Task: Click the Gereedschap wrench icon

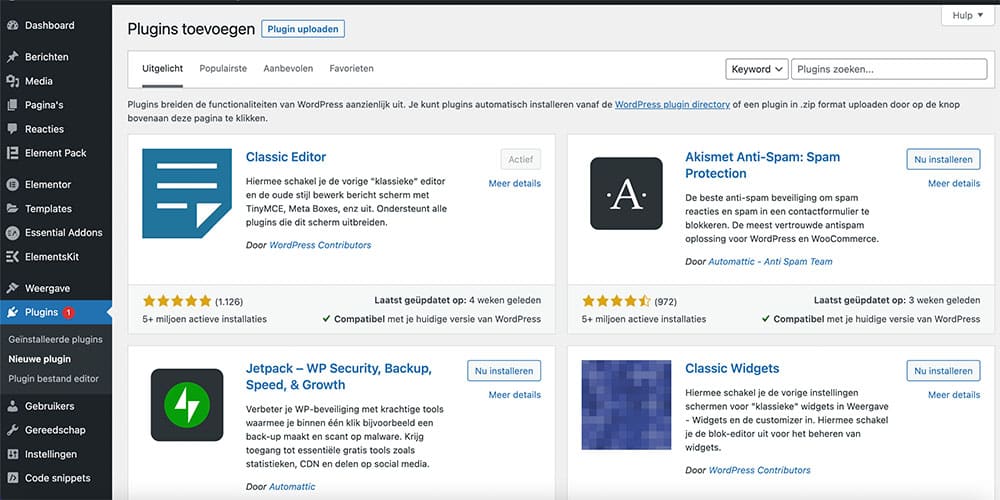Action: [13, 430]
